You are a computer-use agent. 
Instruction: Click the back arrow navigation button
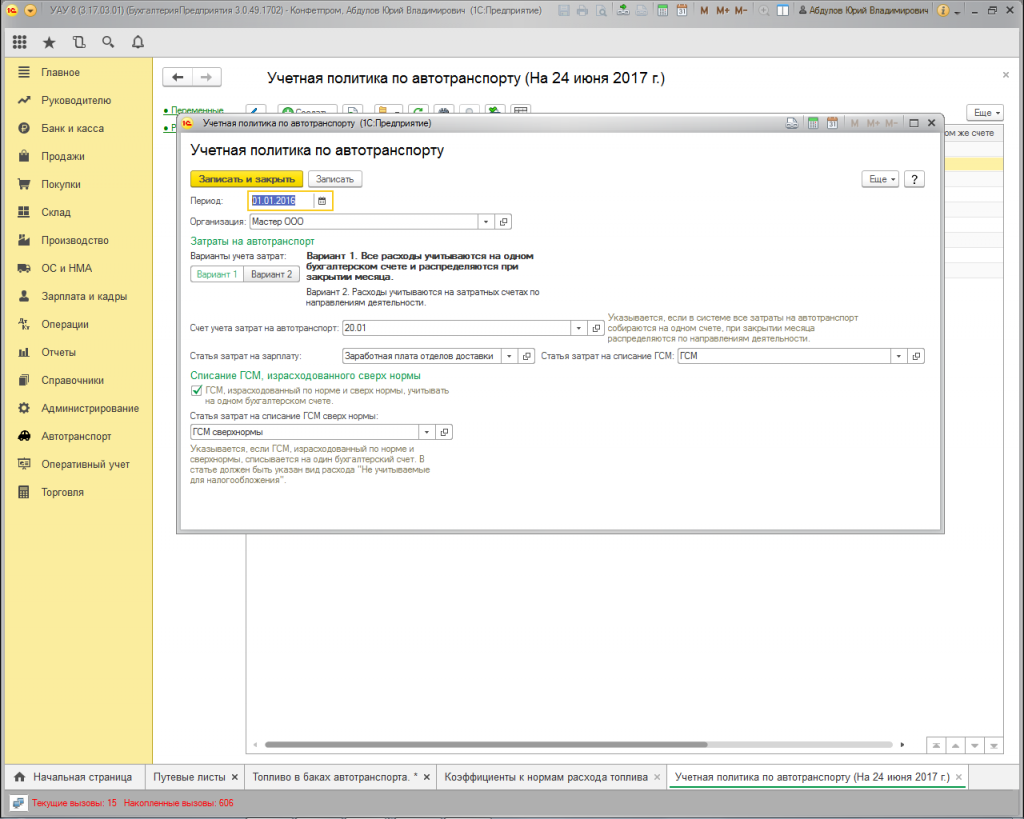pyautogui.click(x=178, y=78)
